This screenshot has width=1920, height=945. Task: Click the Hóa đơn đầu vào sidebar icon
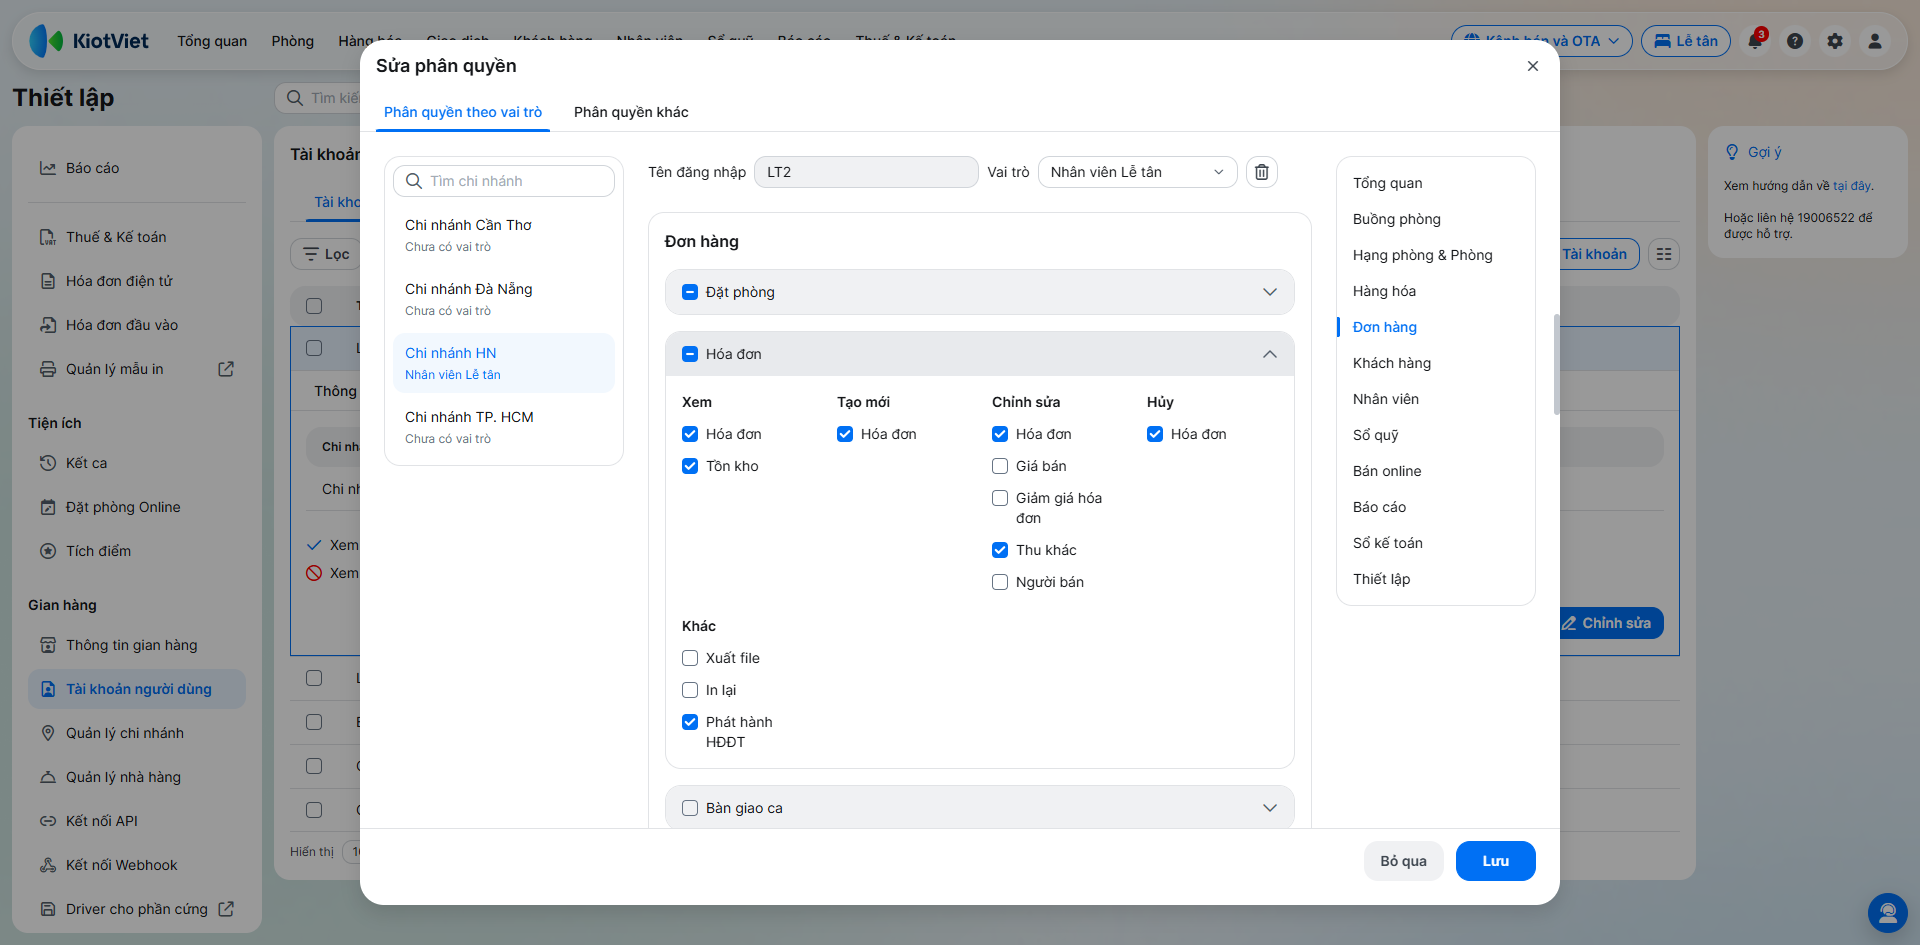click(x=48, y=325)
